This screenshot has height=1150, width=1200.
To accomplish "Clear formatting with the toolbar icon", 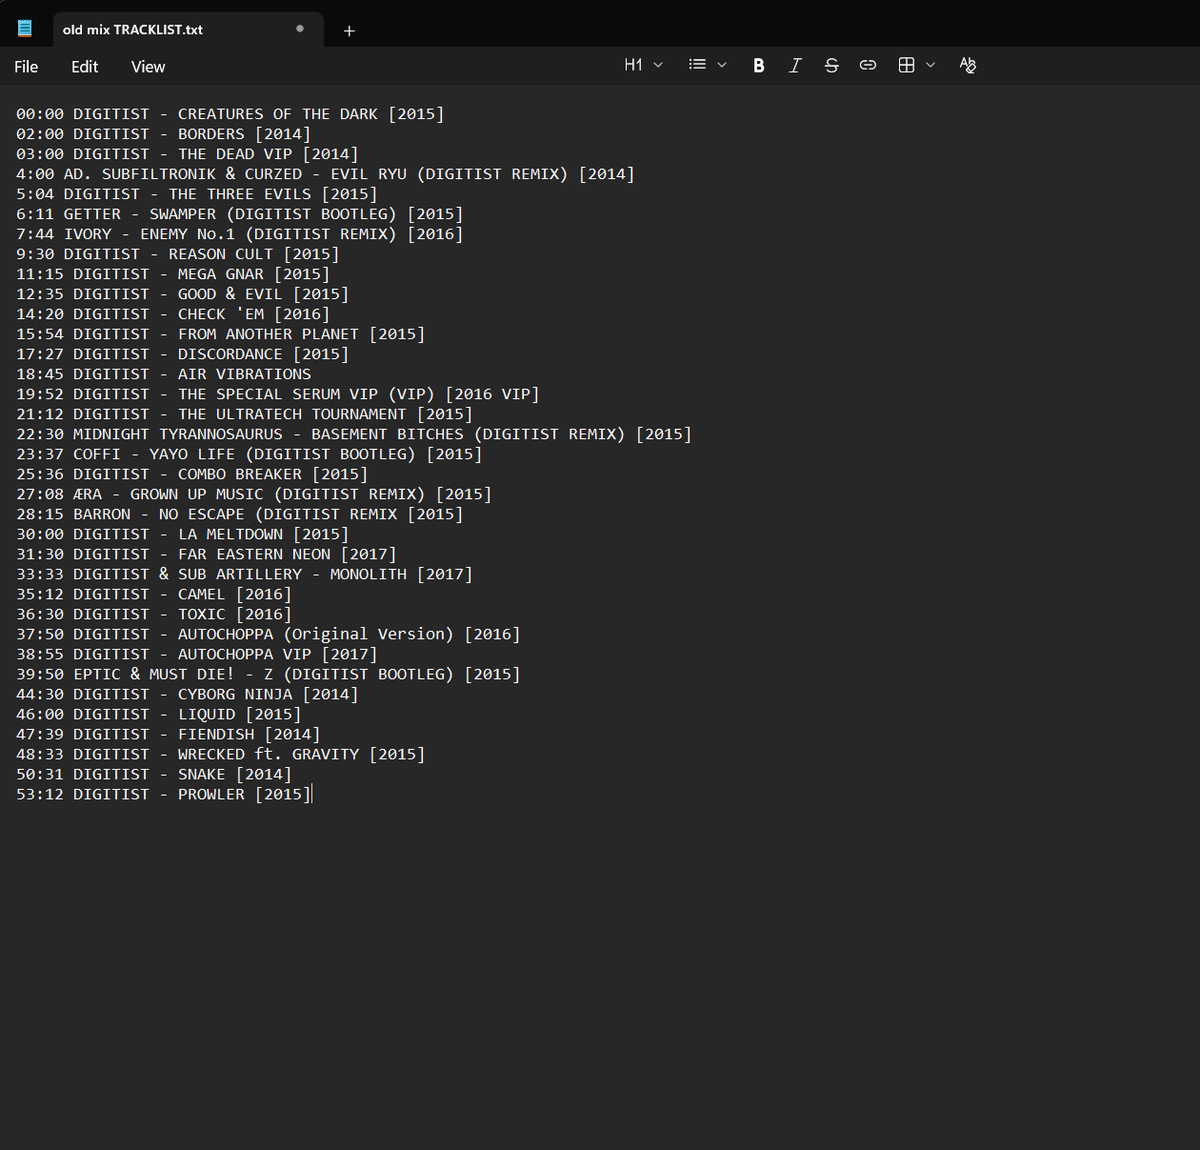I will 967,65.
